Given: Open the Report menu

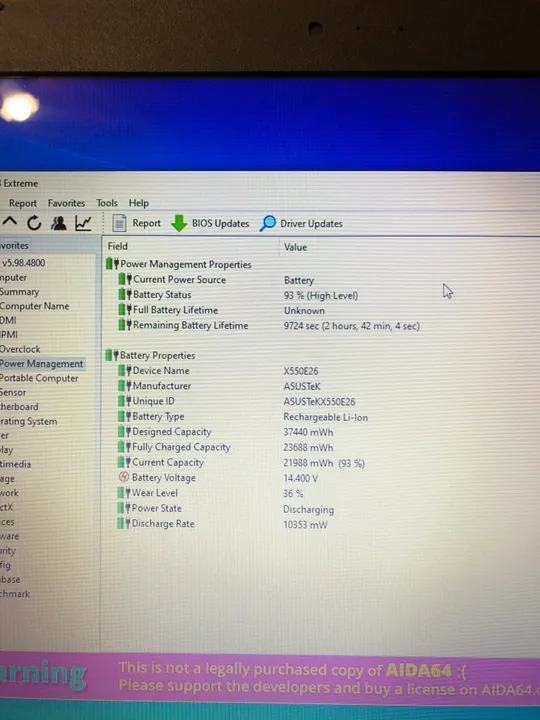Looking at the screenshot, I should tap(22, 203).
